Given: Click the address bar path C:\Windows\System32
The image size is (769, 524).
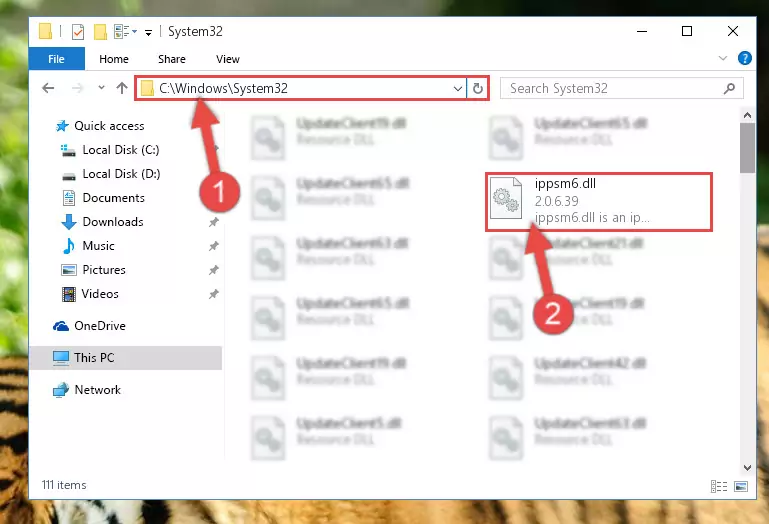Looking at the screenshot, I should pyautogui.click(x=223, y=88).
